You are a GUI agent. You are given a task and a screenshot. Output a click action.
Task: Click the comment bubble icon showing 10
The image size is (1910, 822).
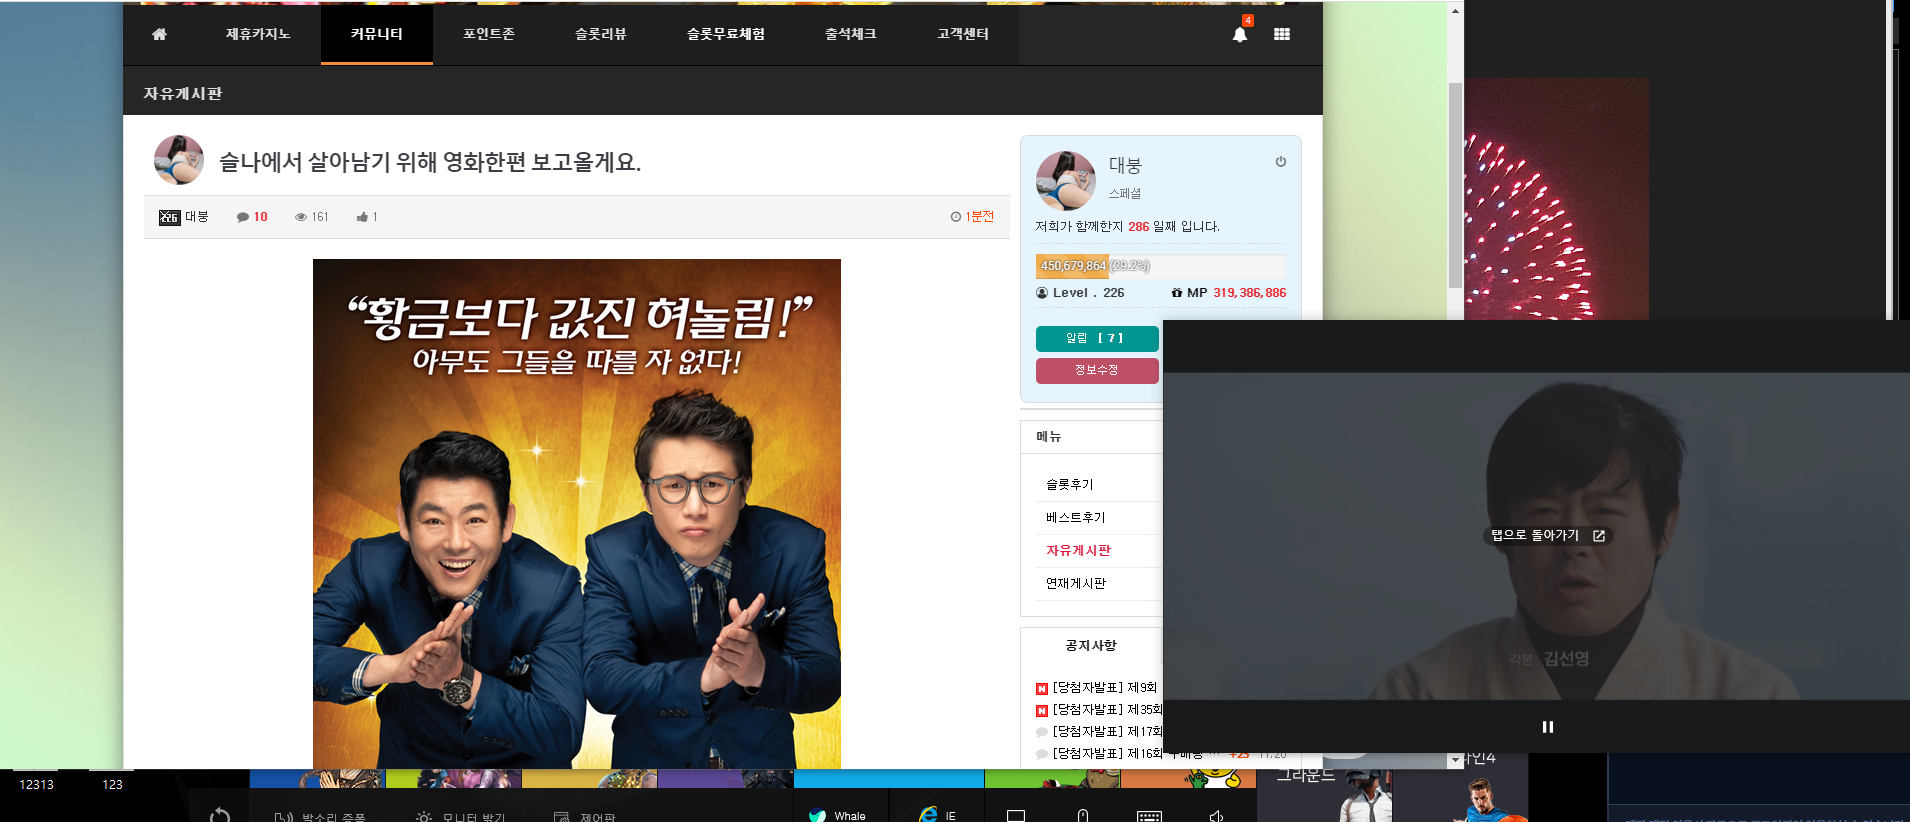[242, 217]
